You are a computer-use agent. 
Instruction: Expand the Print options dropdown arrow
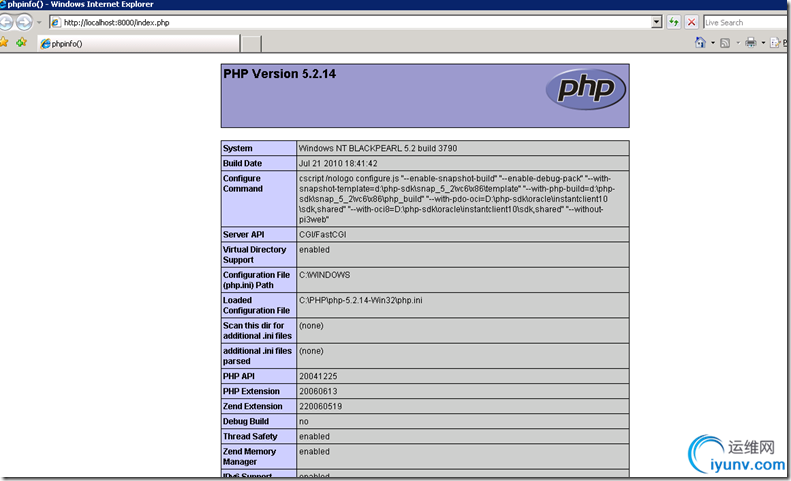[763, 43]
